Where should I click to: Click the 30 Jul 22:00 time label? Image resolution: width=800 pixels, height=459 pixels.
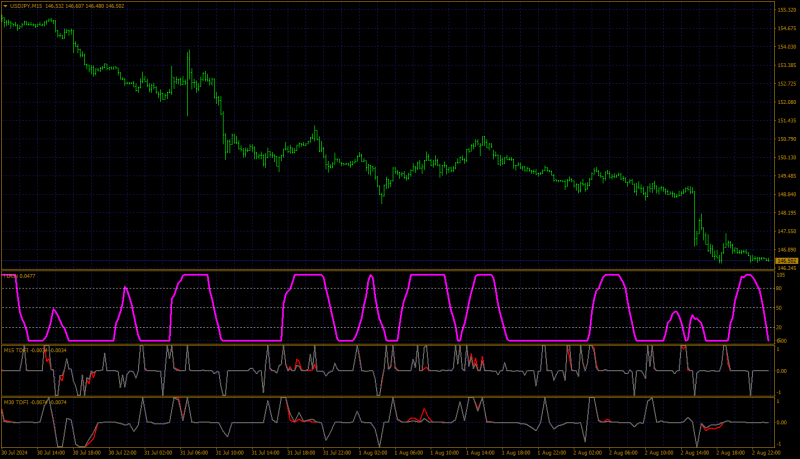[122, 452]
